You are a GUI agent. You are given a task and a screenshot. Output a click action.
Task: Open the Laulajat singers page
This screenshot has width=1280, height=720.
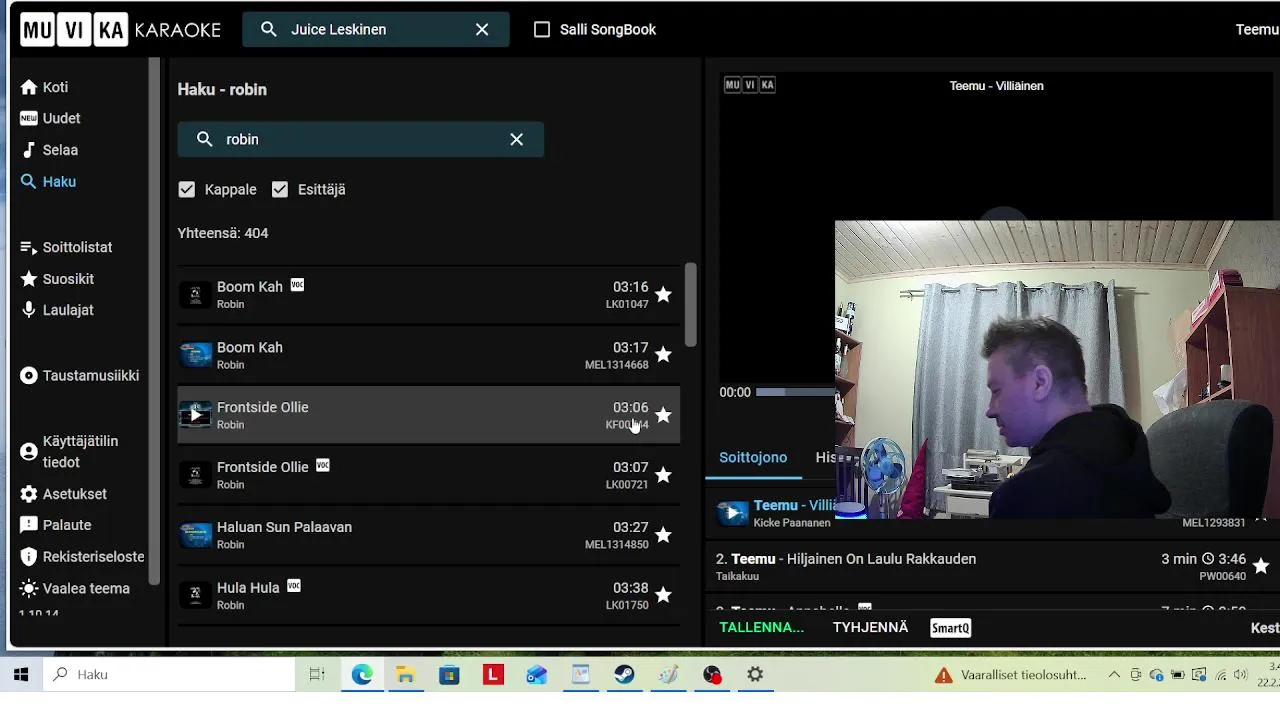[57, 310]
